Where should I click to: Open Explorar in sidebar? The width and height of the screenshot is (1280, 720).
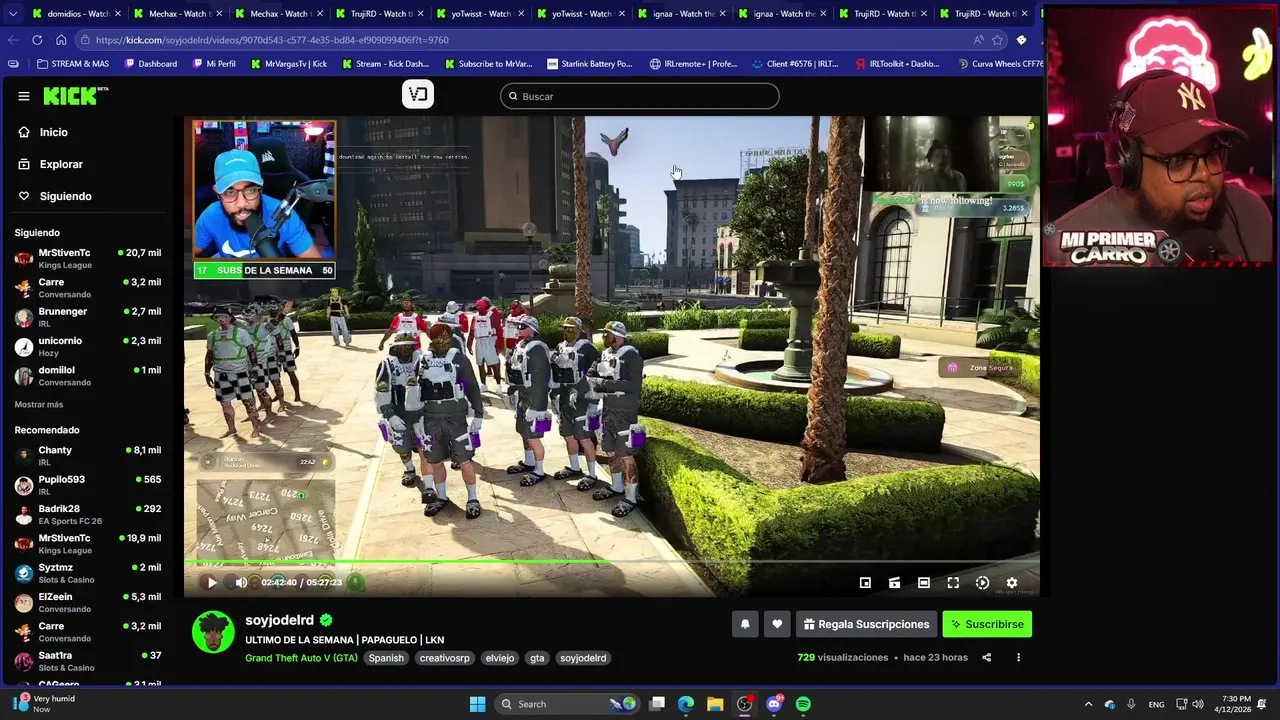(x=61, y=164)
